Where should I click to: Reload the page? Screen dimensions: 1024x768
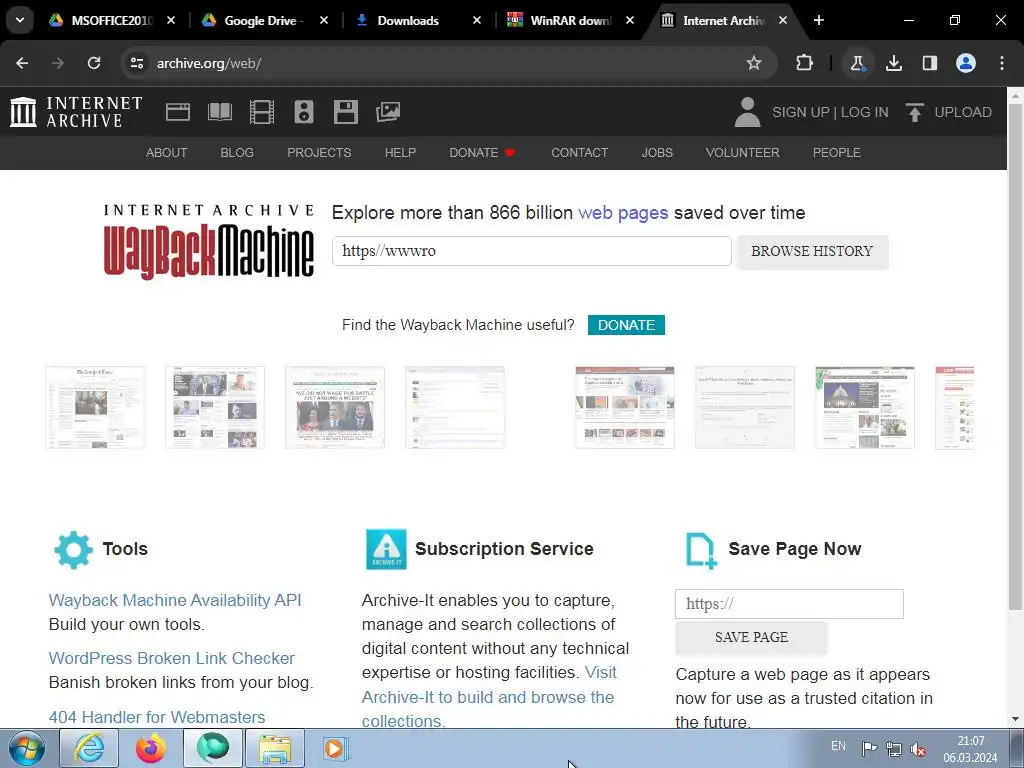(x=94, y=63)
